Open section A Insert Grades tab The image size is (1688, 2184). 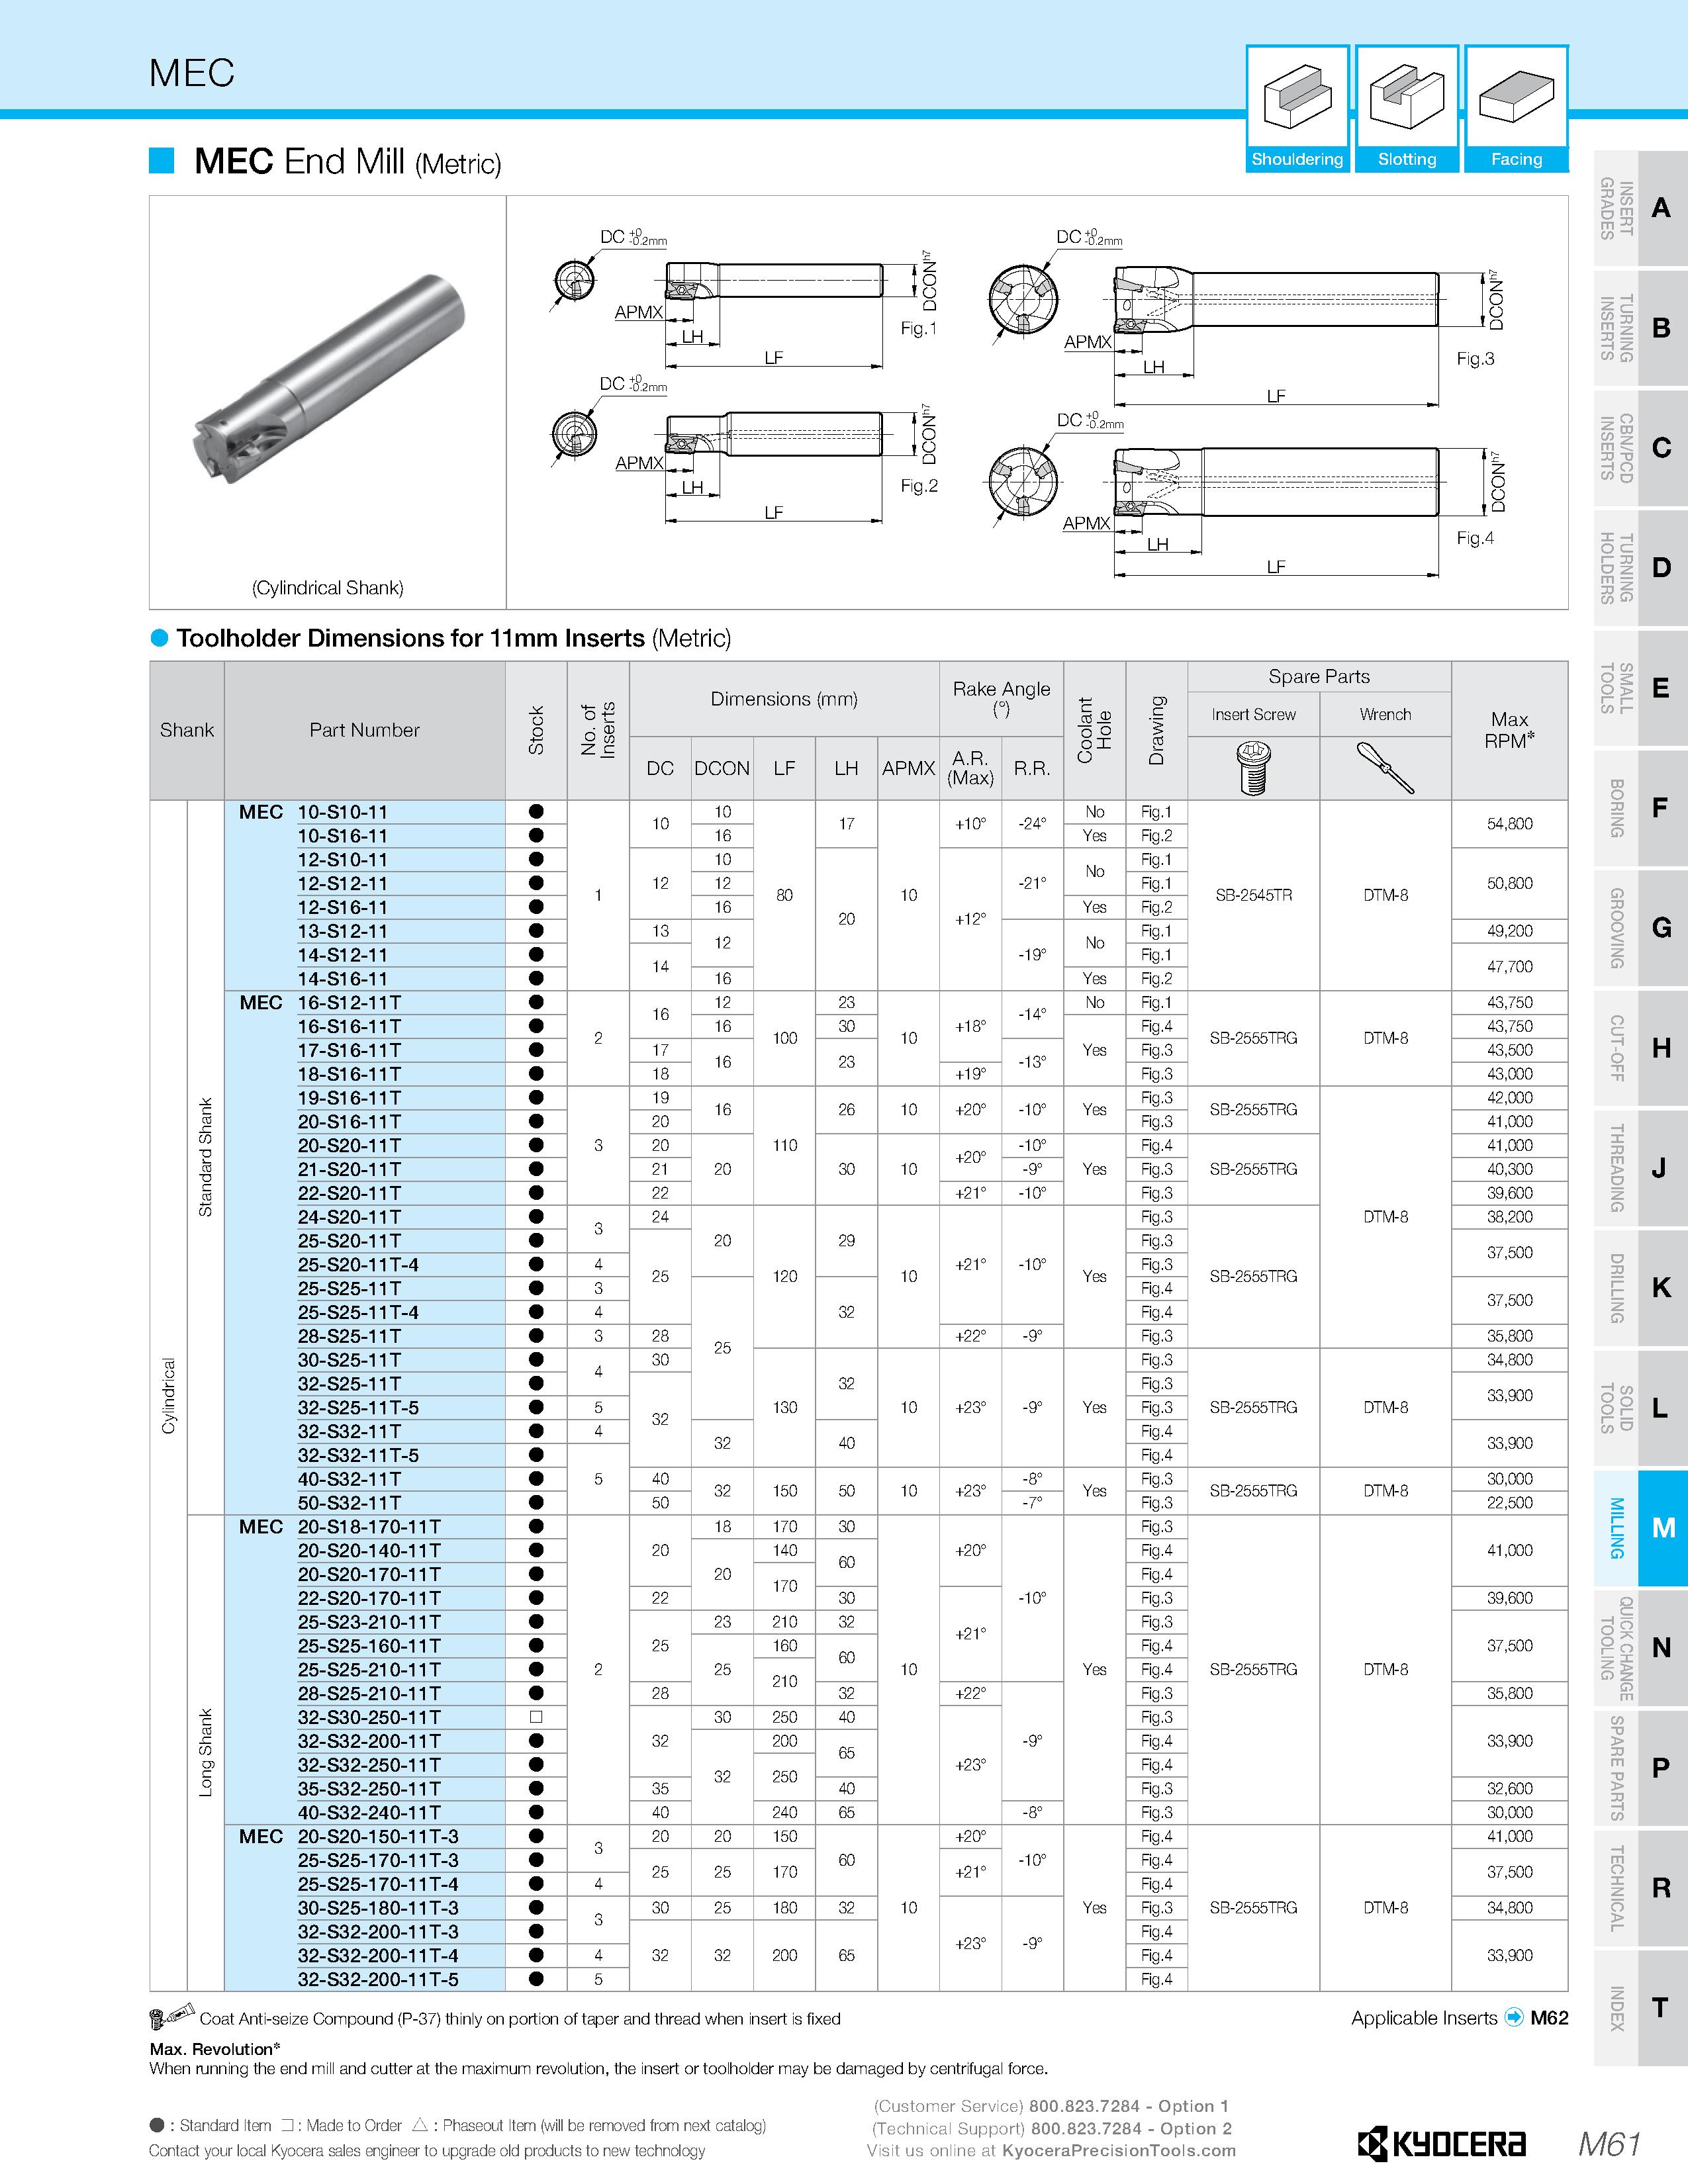click(x=1640, y=208)
